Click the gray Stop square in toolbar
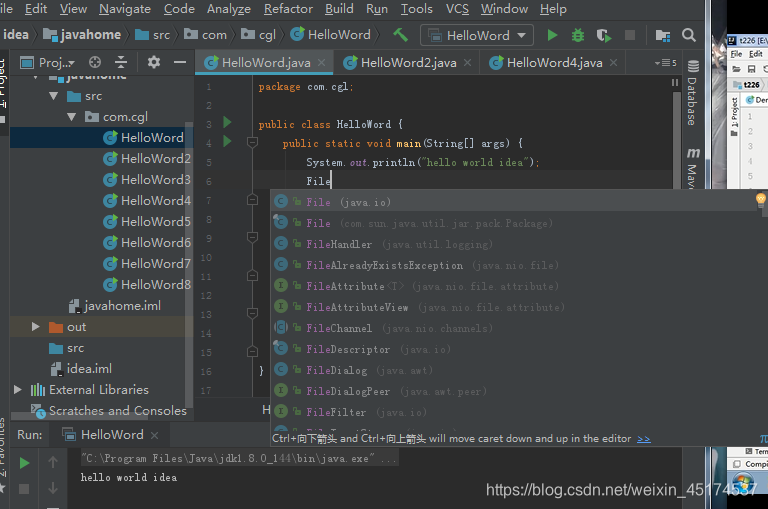Screen dimensions: 768x509 click(630, 35)
